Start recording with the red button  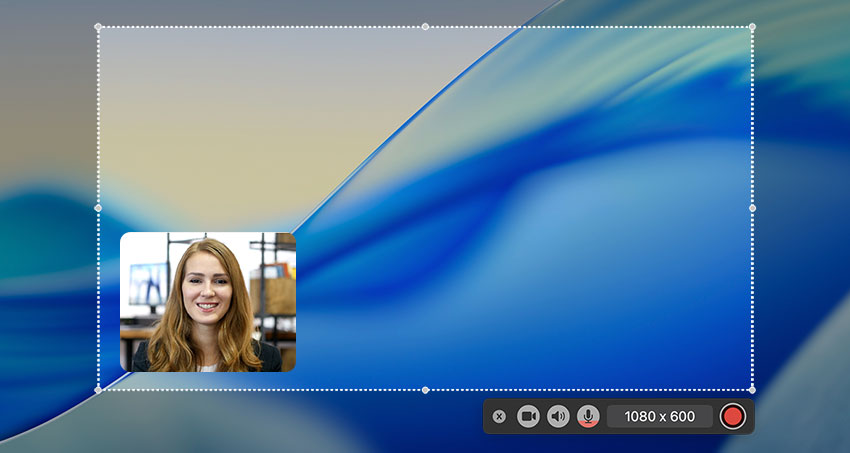733,416
